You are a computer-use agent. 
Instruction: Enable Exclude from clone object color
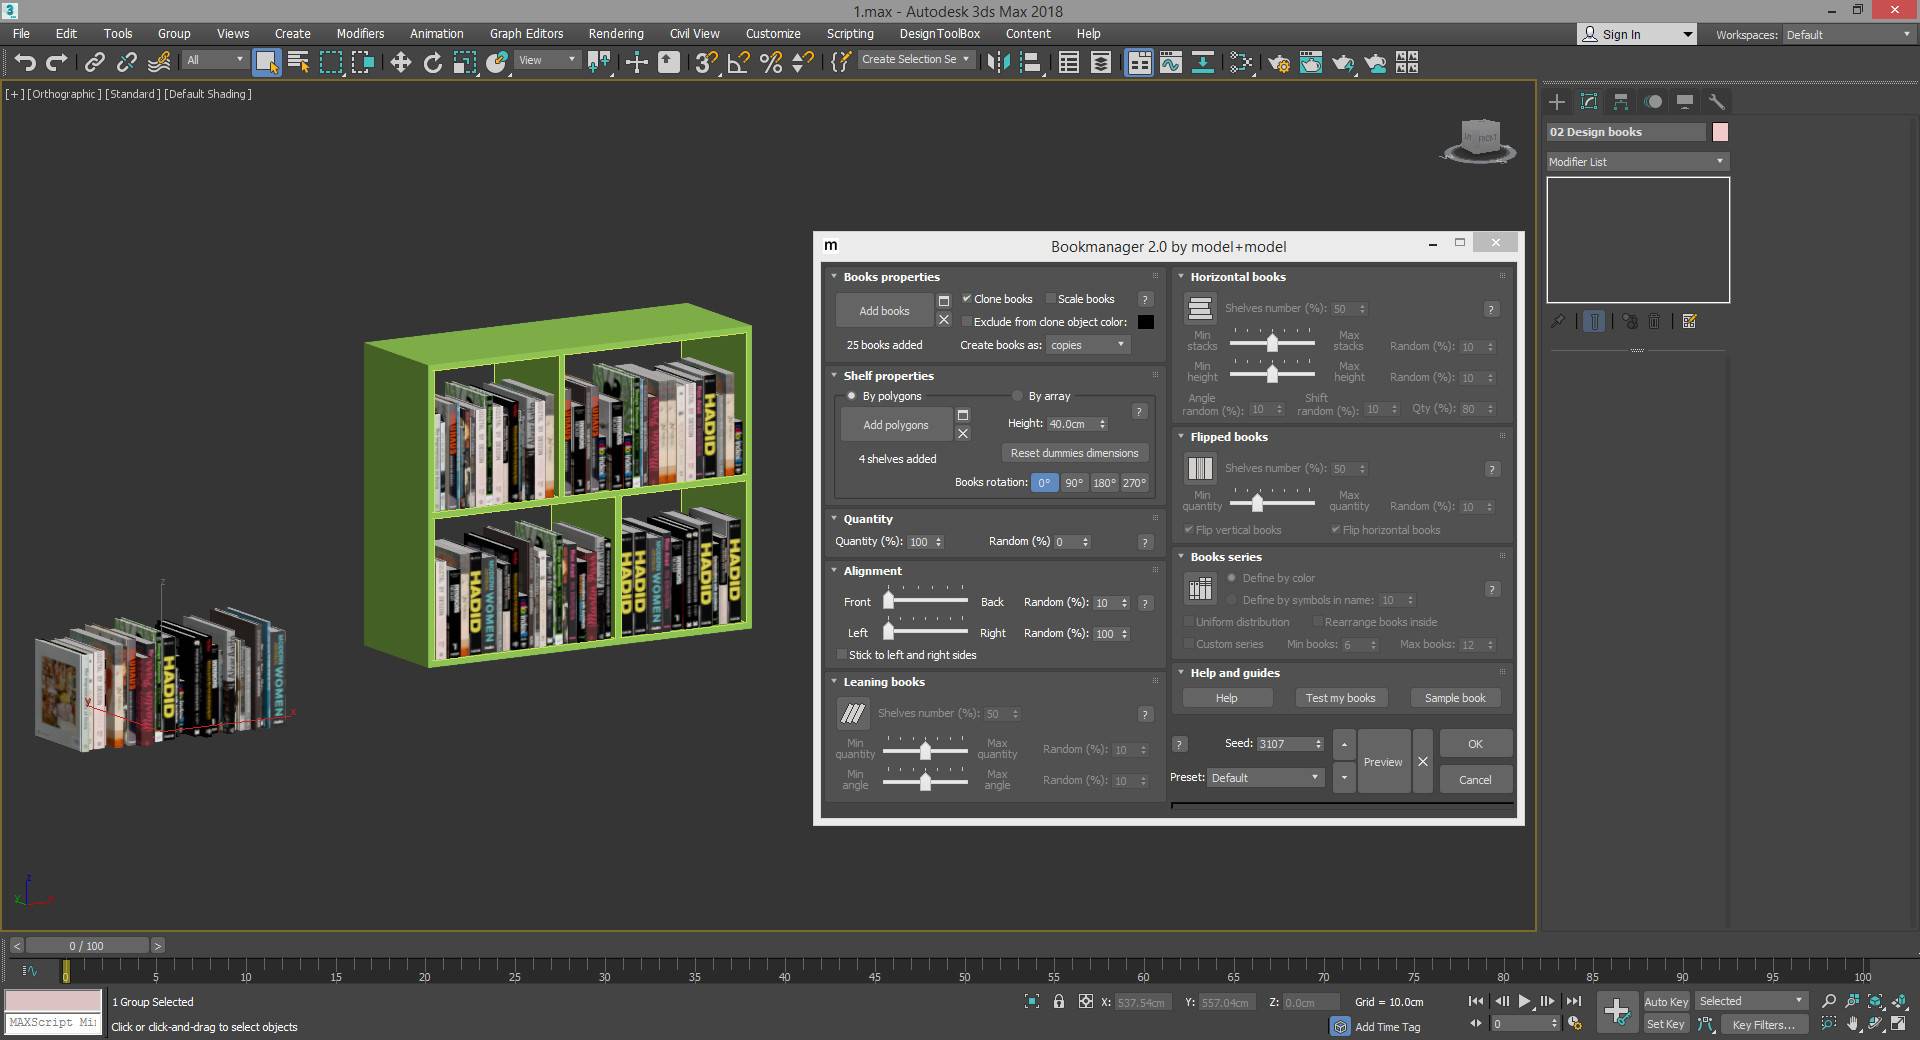tap(967, 322)
